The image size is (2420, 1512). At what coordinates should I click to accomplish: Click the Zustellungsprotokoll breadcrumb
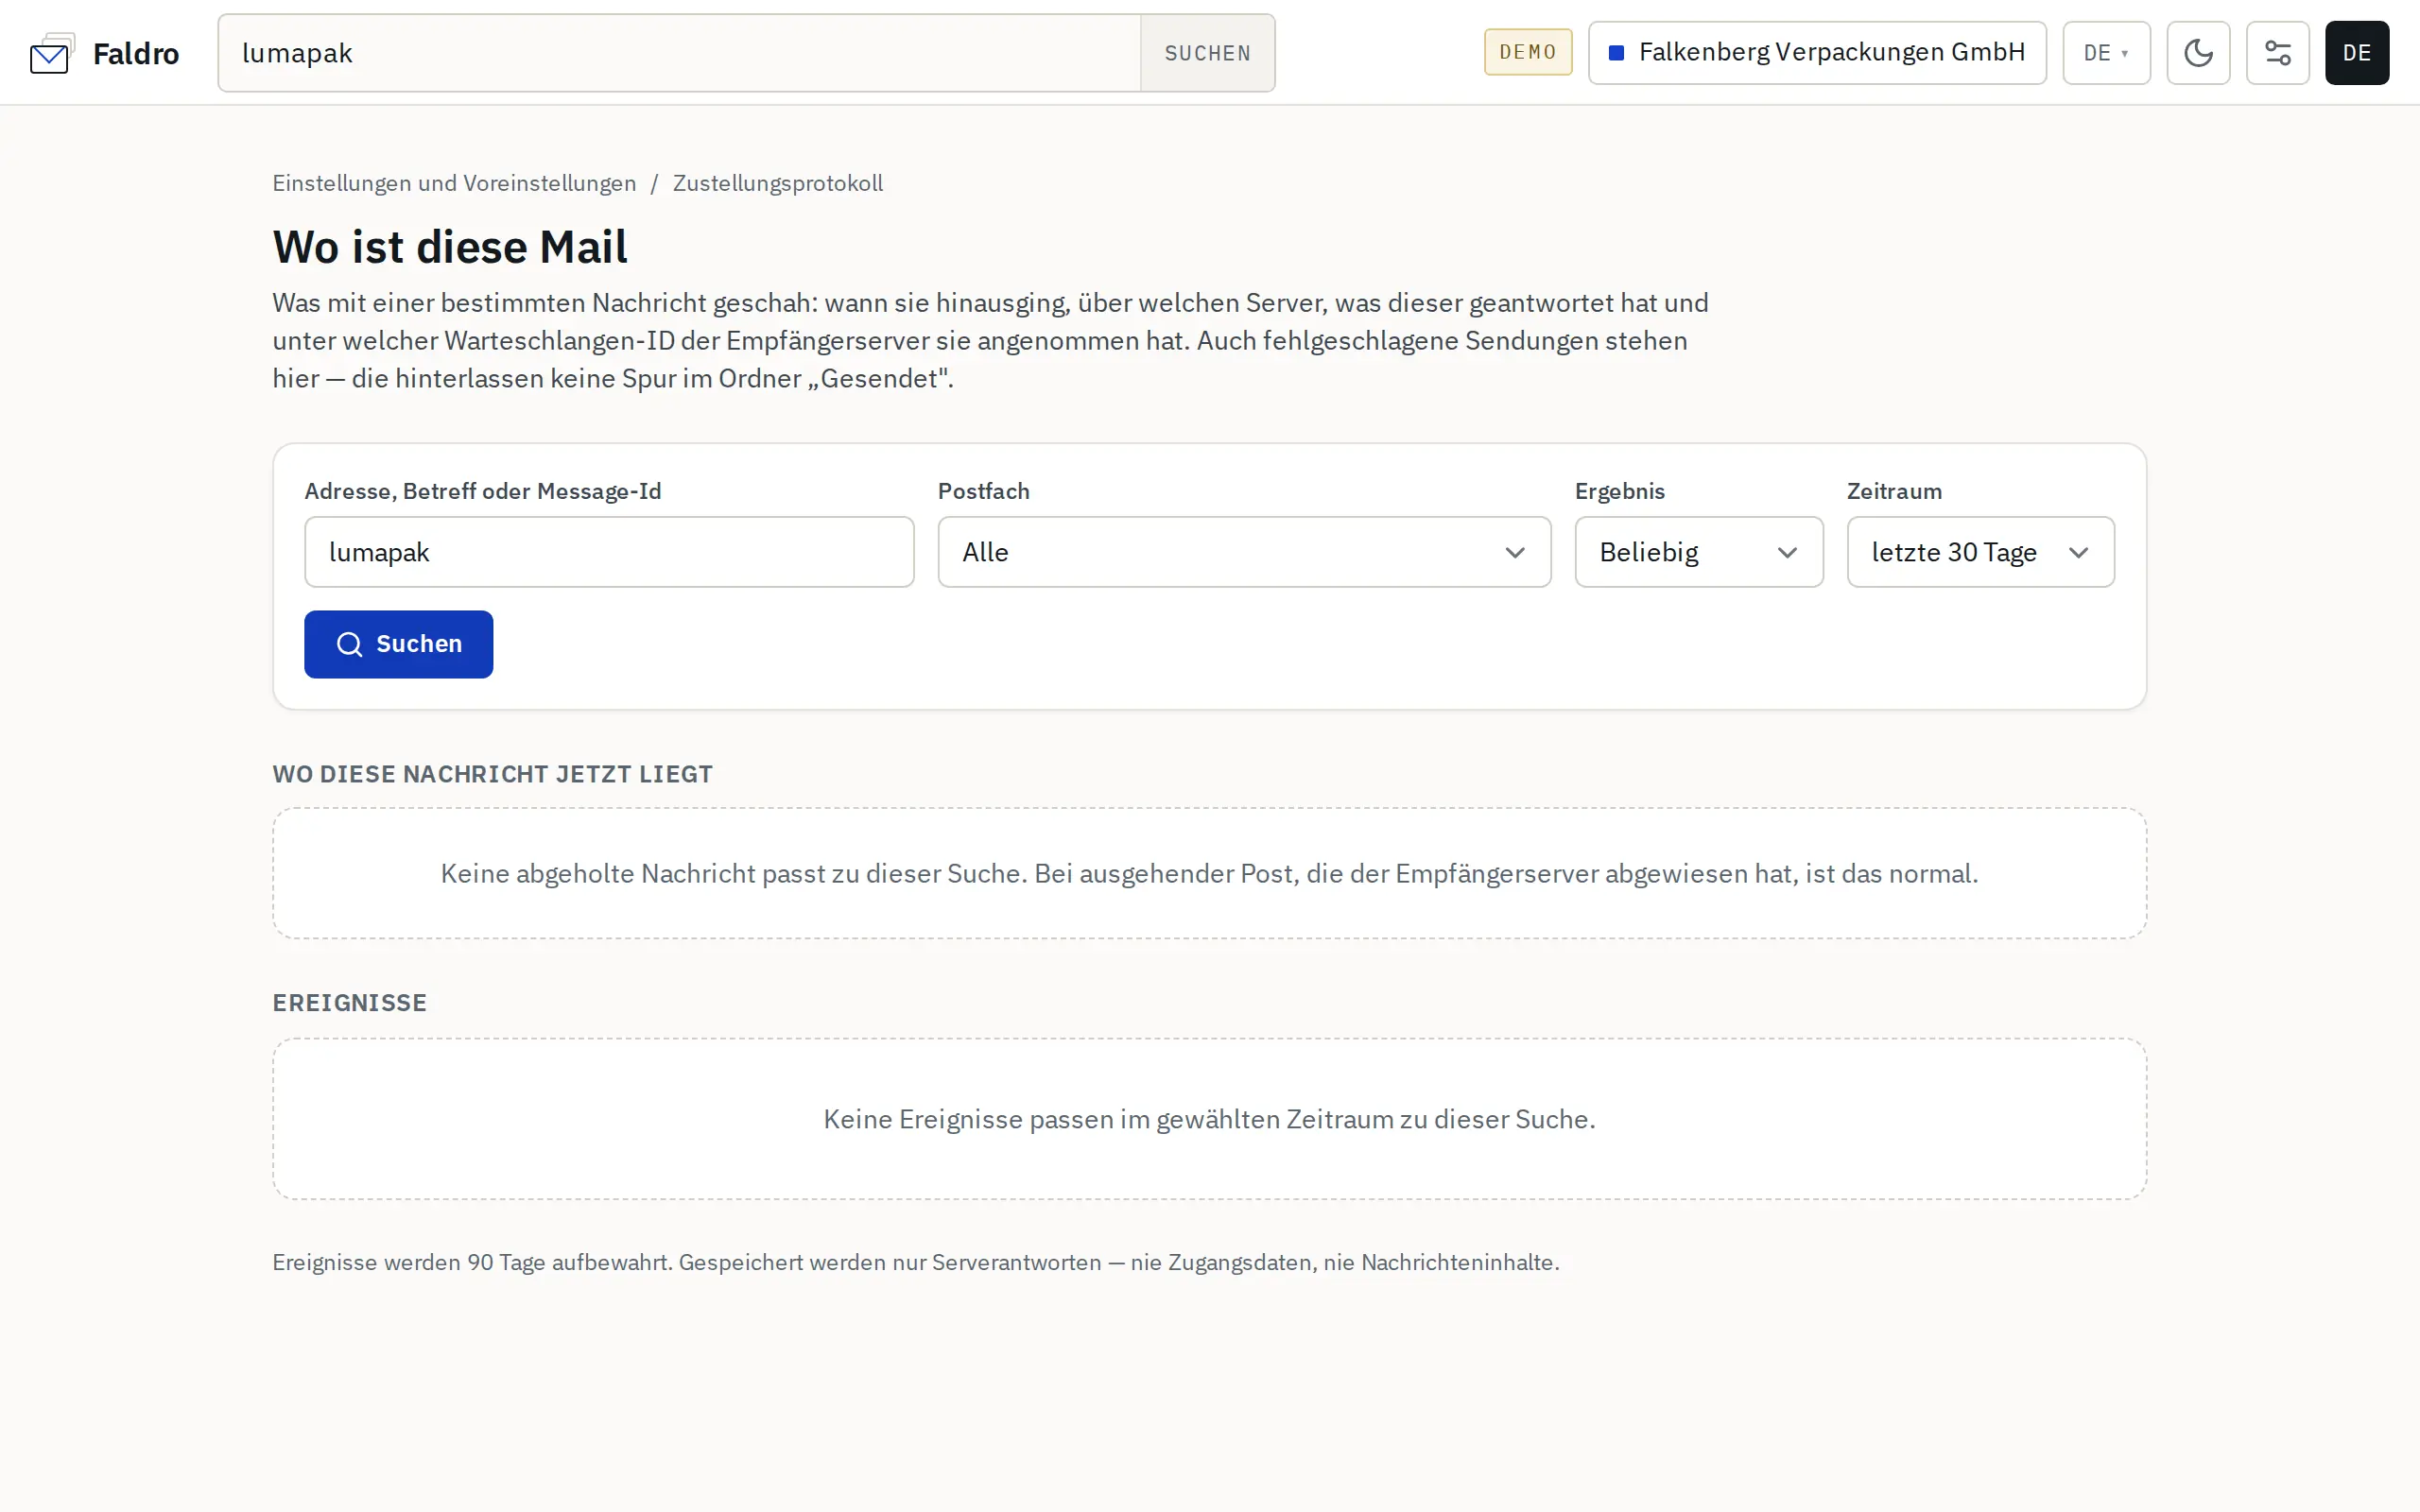click(778, 183)
